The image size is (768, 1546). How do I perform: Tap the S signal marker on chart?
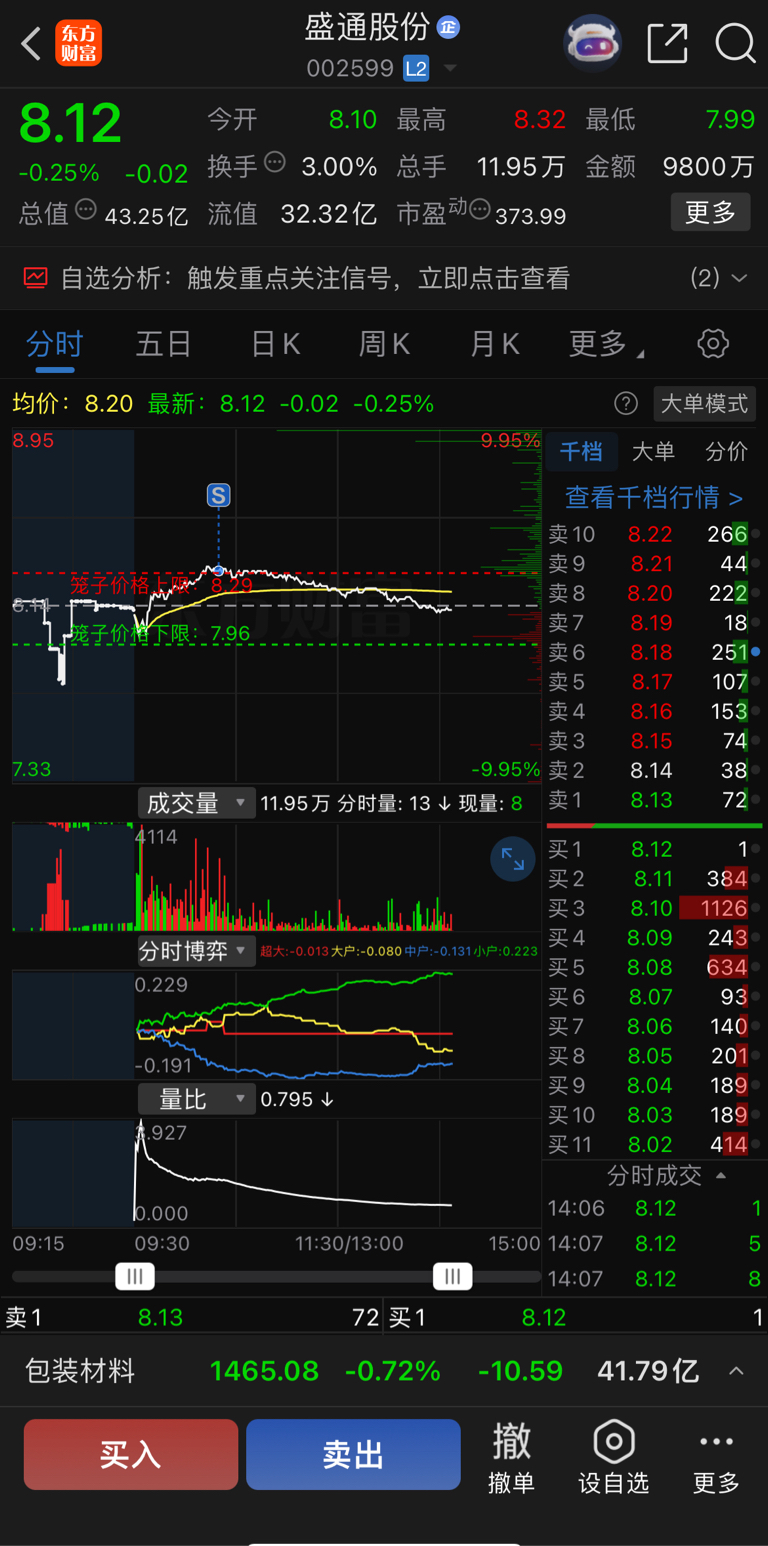click(218, 494)
